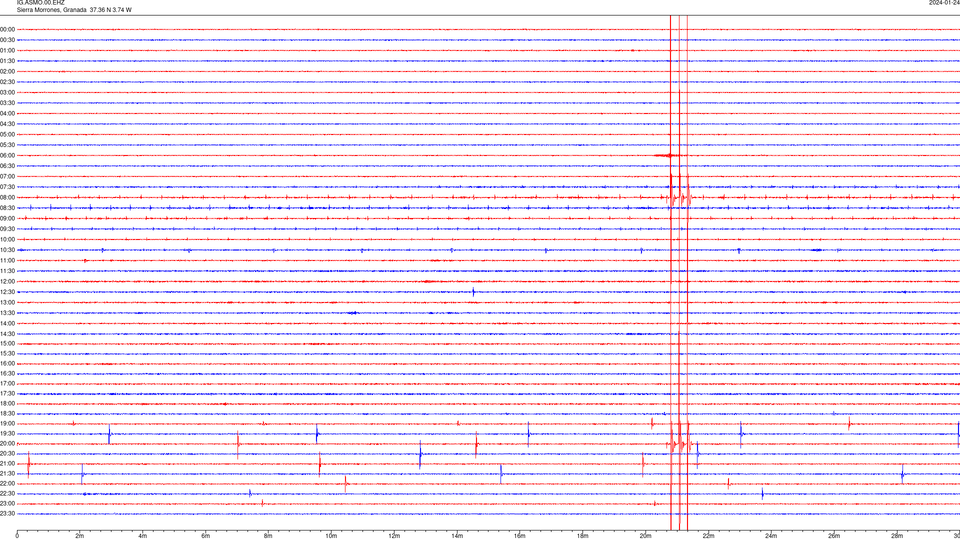960x540 pixels.
Task: Click the red burst on the 06:00 trace
Action: pyautogui.click(x=666, y=156)
